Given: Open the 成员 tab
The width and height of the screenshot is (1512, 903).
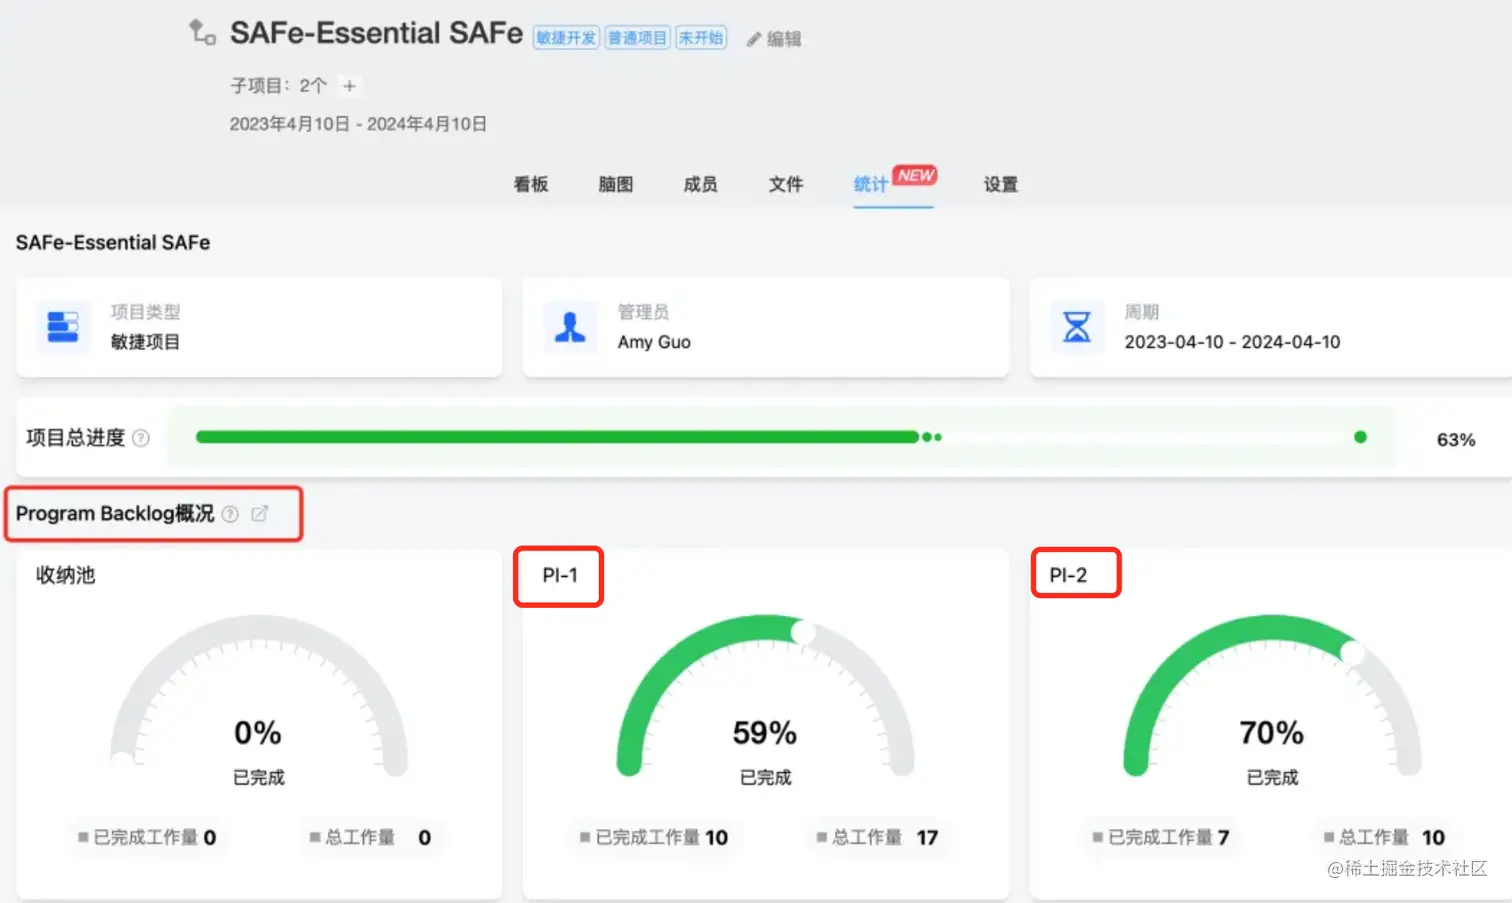Looking at the screenshot, I should point(700,184).
